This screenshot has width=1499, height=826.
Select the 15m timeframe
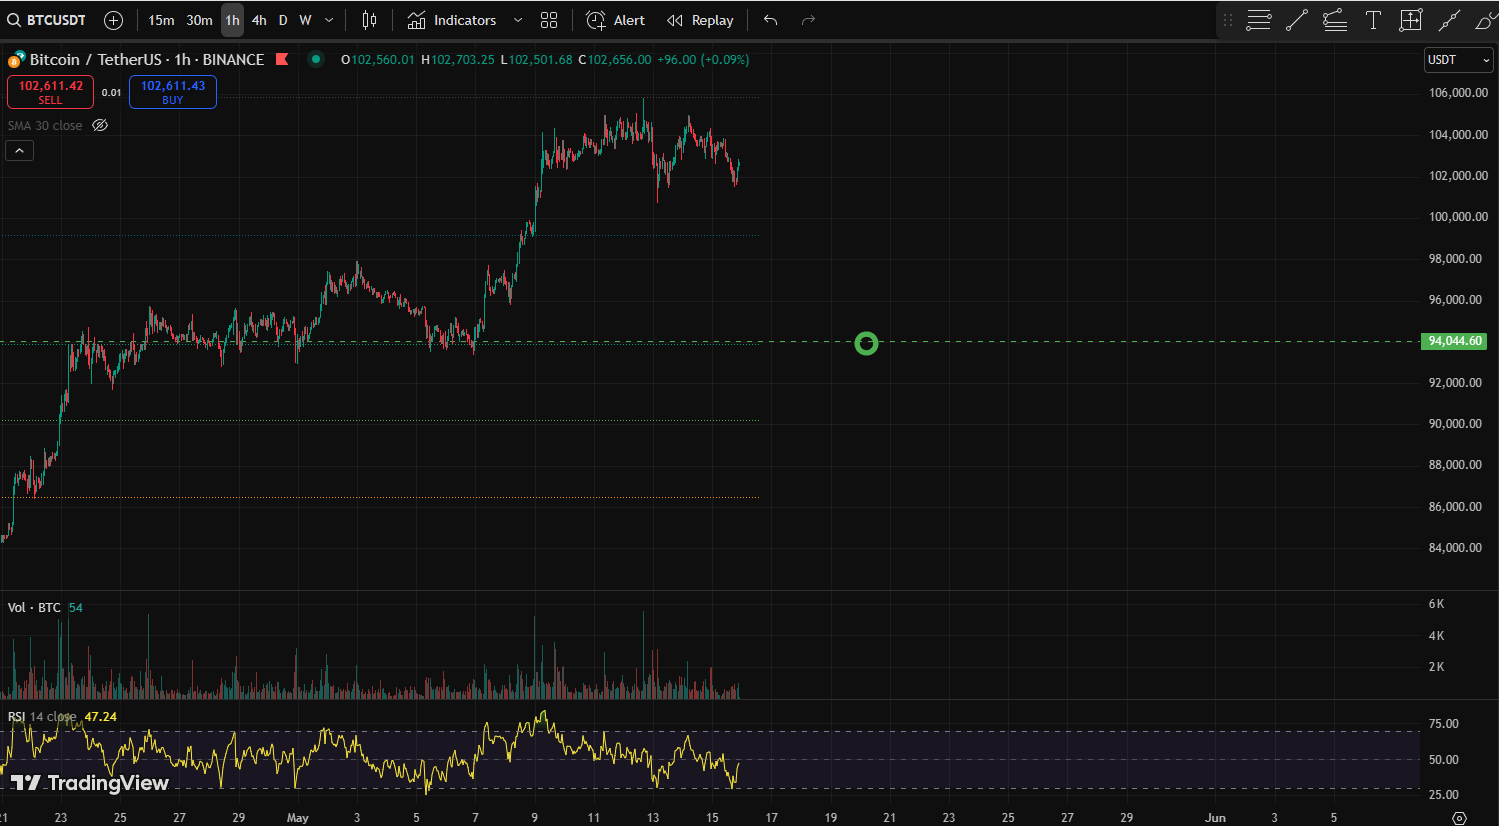(x=161, y=20)
